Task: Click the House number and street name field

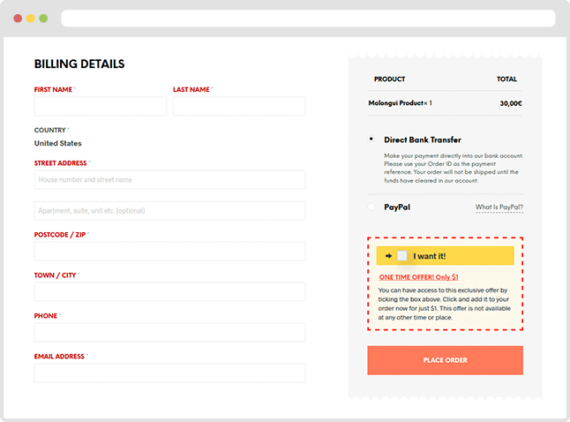Action: click(x=170, y=180)
